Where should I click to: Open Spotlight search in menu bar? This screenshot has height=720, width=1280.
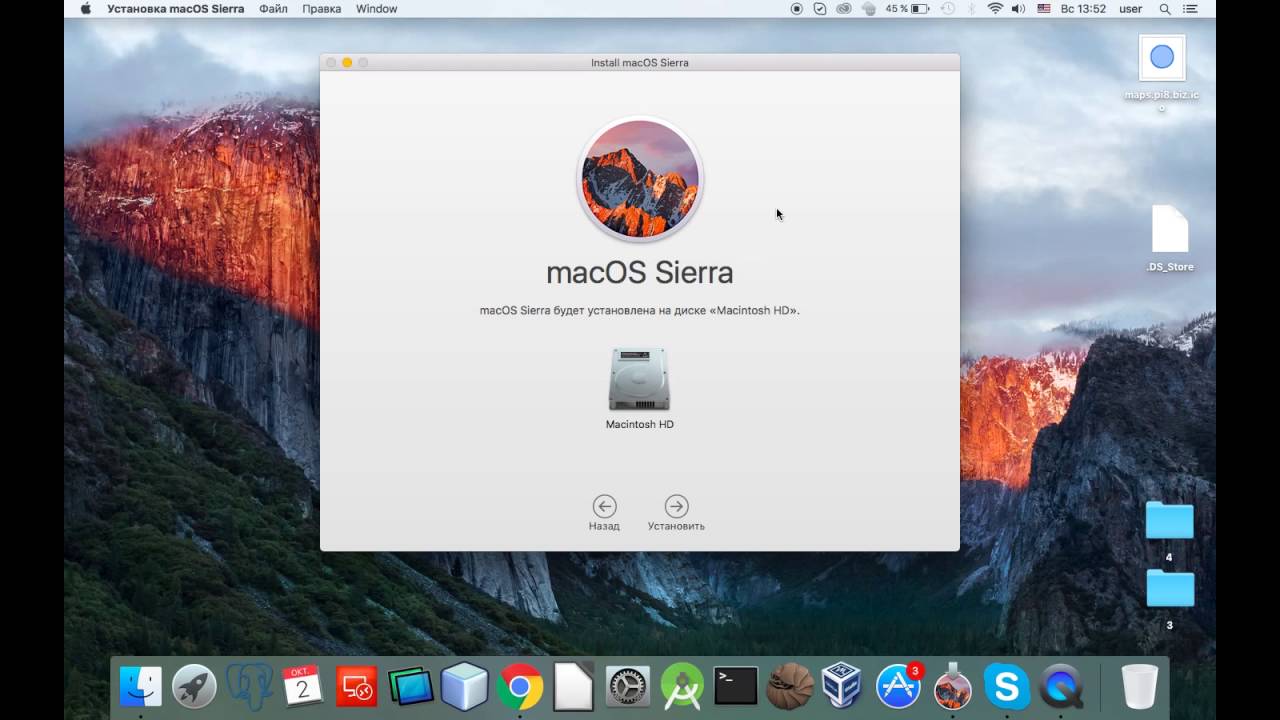1165,9
